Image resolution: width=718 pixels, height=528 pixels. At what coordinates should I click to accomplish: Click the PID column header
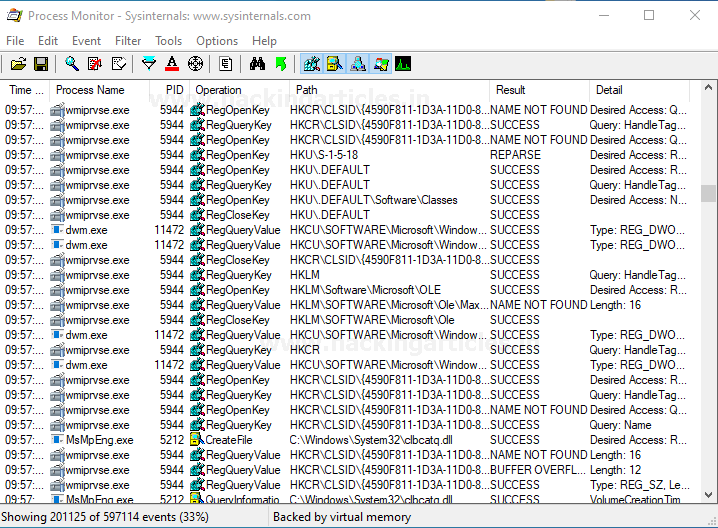(x=169, y=90)
